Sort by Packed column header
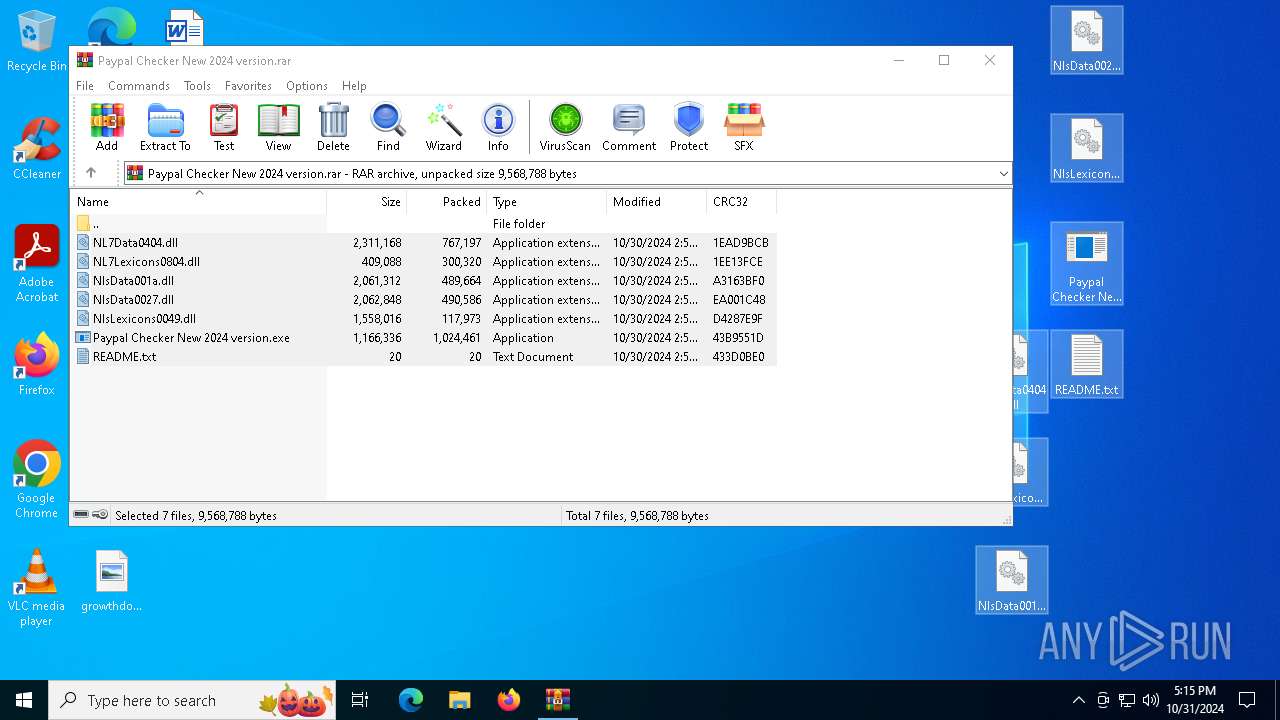 pyautogui.click(x=447, y=201)
